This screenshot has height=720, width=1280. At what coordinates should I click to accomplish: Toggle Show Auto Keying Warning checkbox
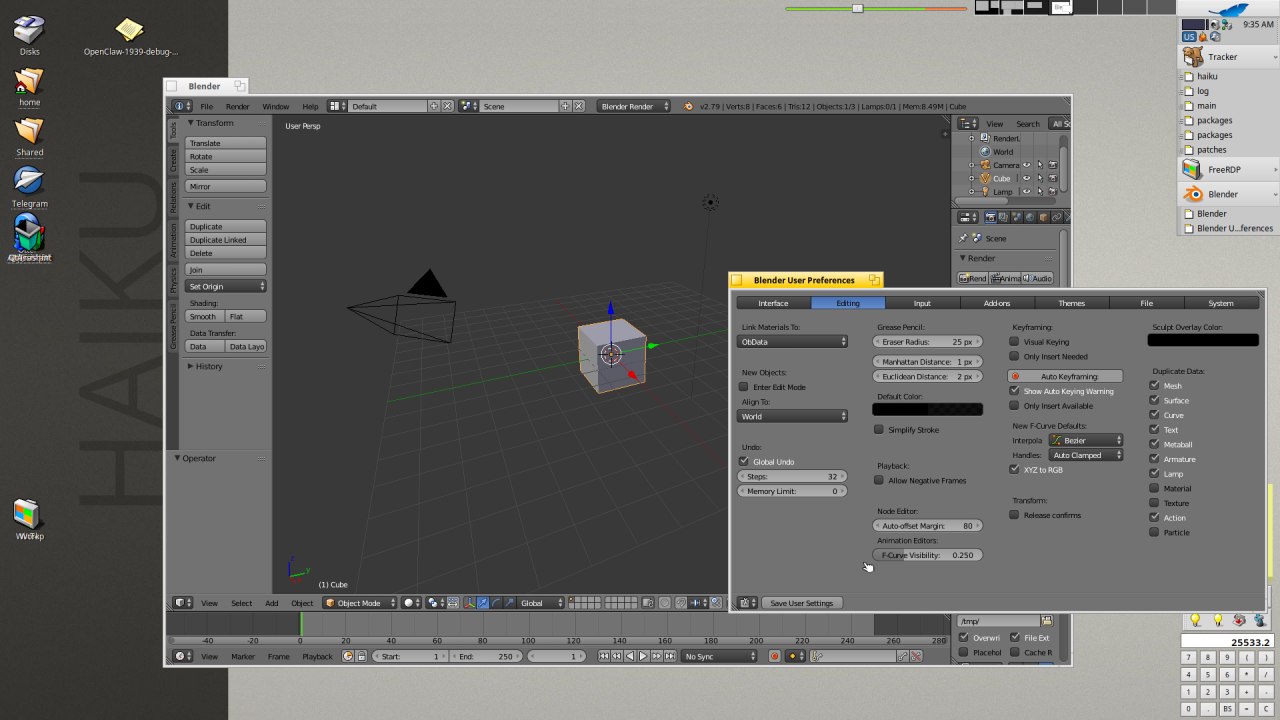(x=1014, y=391)
